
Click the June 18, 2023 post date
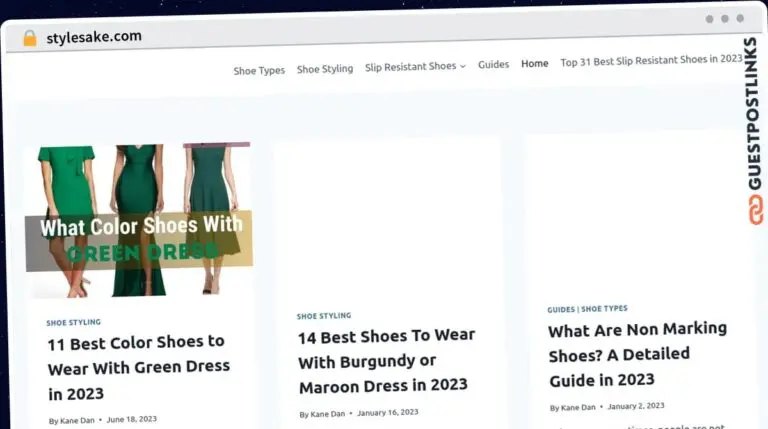point(132,419)
